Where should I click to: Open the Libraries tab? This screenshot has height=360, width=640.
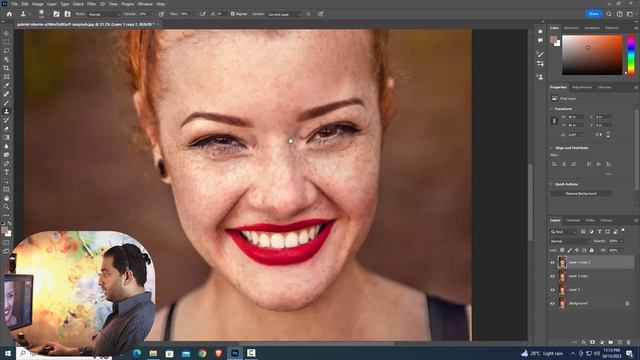tap(604, 87)
